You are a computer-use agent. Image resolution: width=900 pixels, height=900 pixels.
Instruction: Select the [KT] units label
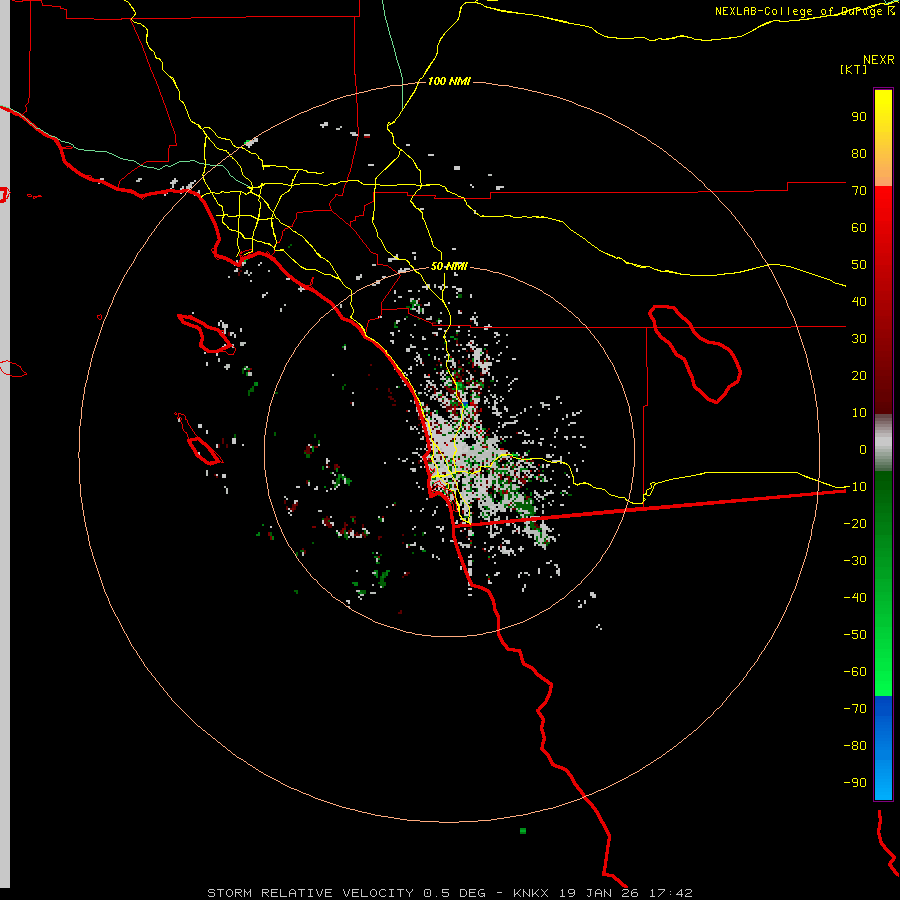click(854, 69)
